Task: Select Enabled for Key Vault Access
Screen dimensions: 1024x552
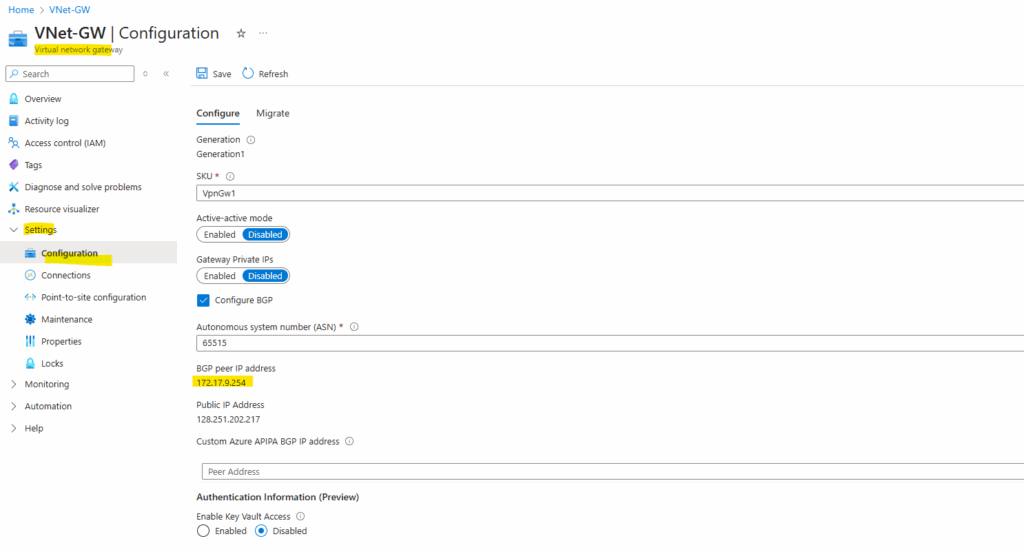Action: (203, 531)
